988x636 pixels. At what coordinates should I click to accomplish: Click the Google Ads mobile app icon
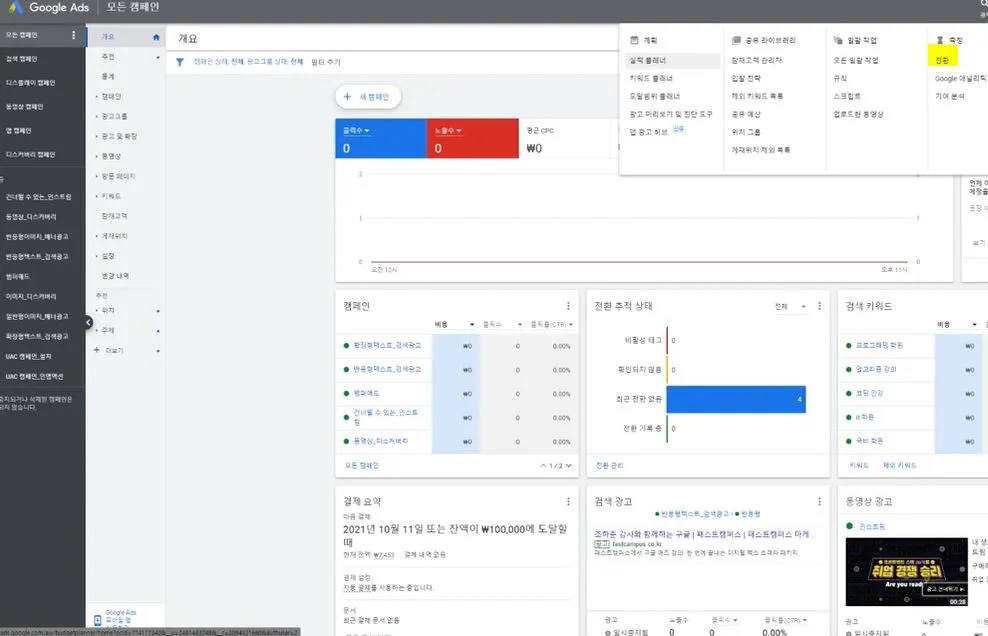click(98, 620)
